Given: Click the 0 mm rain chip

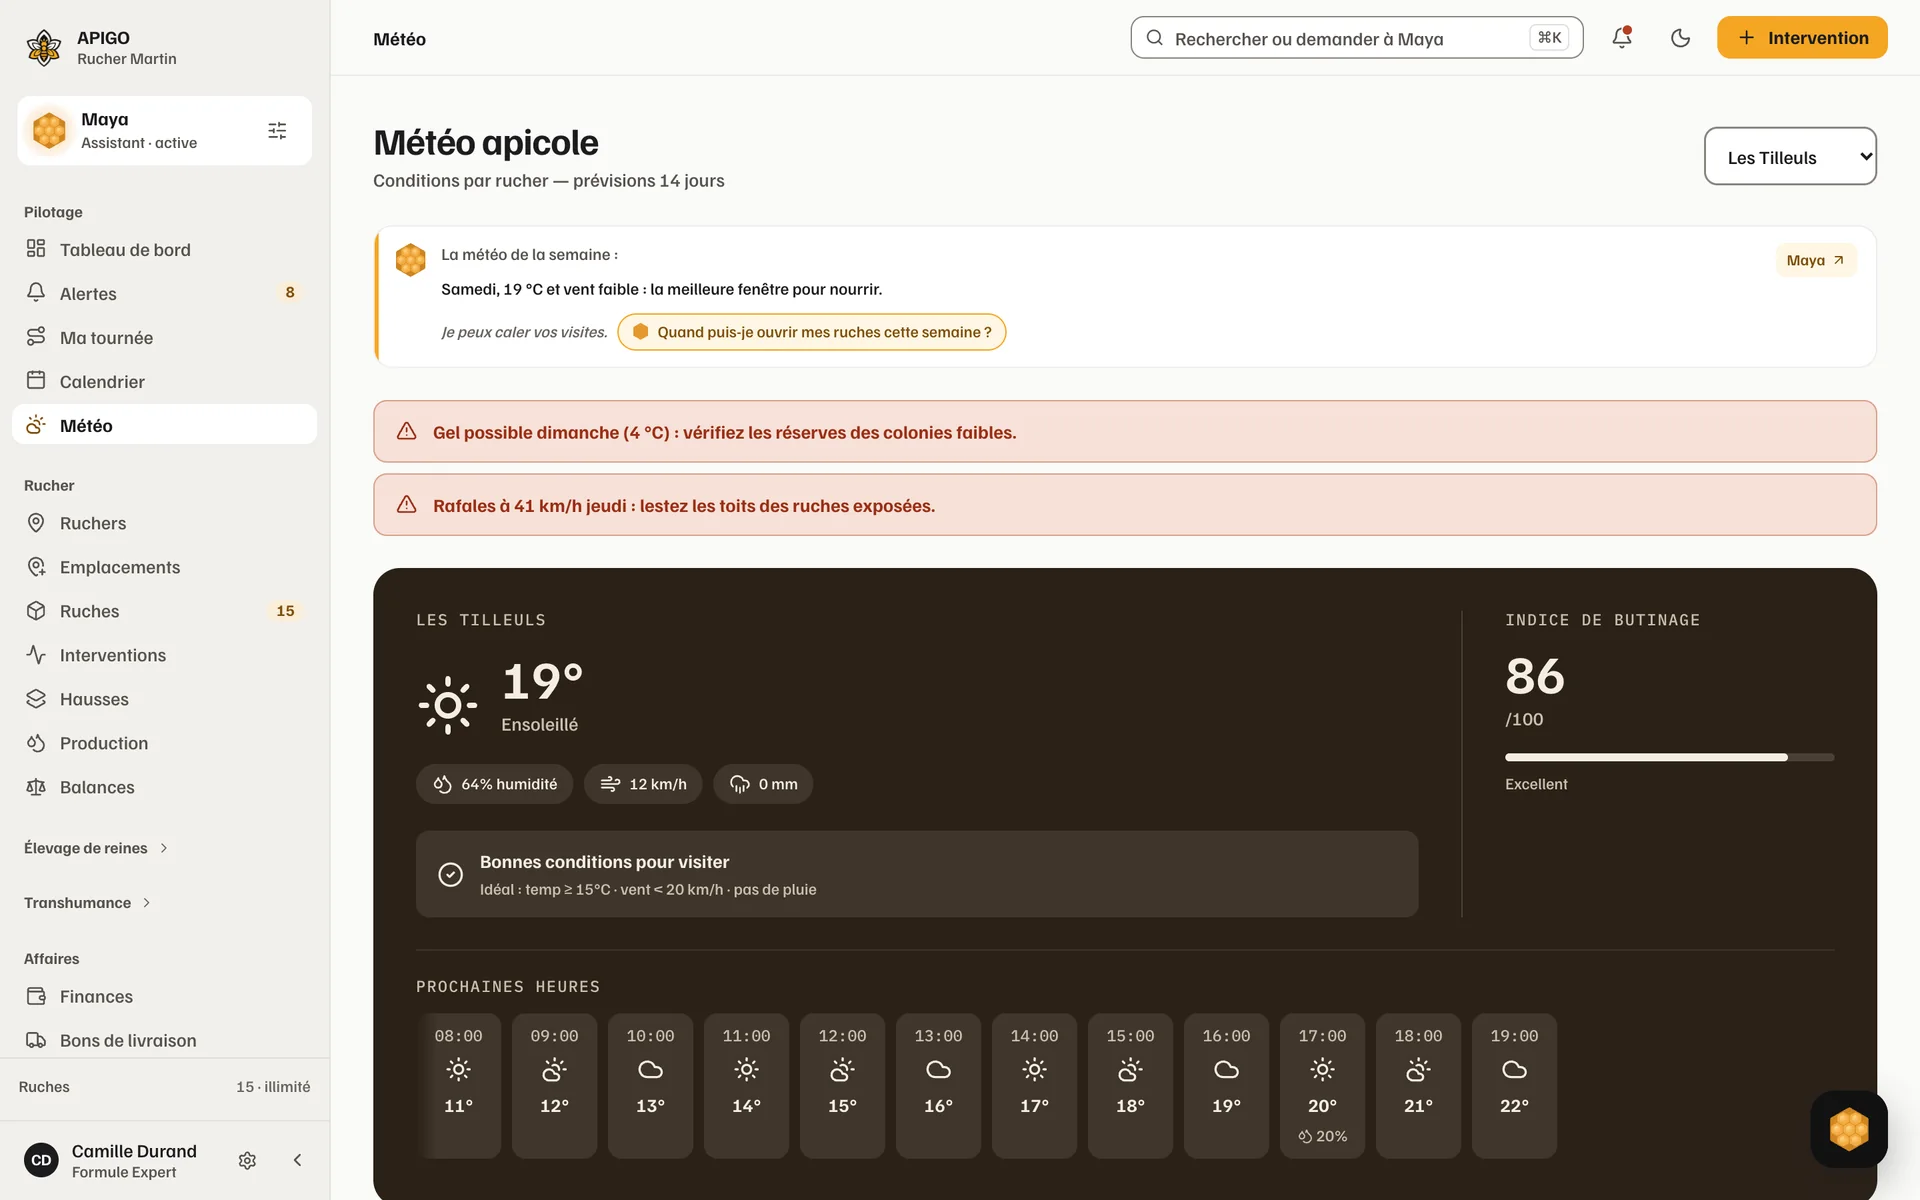Looking at the screenshot, I should point(763,784).
